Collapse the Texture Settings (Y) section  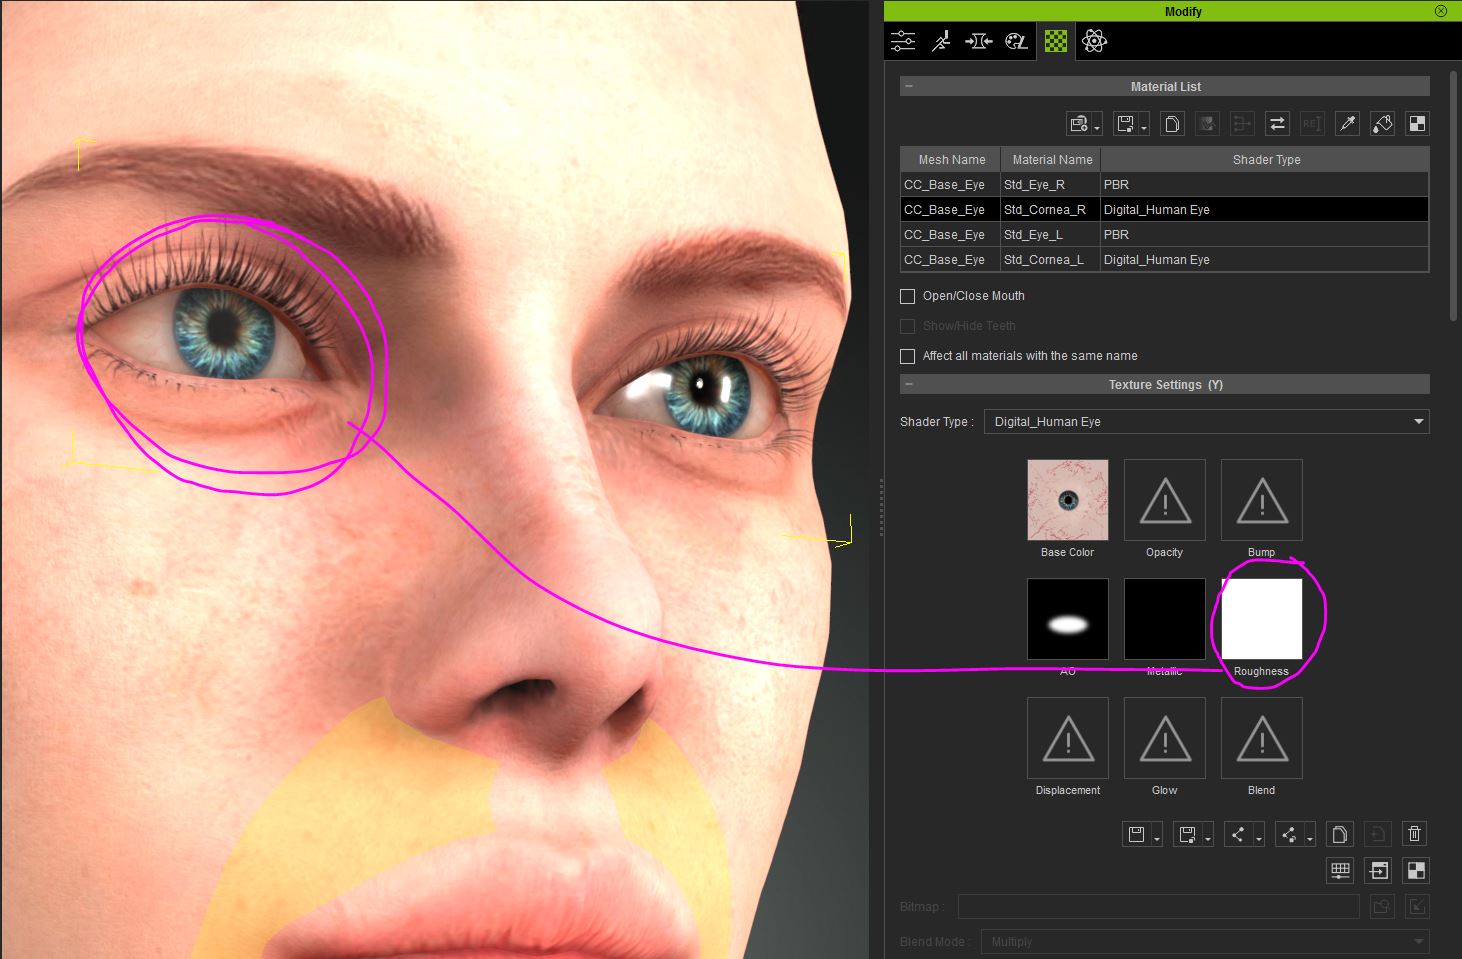pyautogui.click(x=909, y=384)
